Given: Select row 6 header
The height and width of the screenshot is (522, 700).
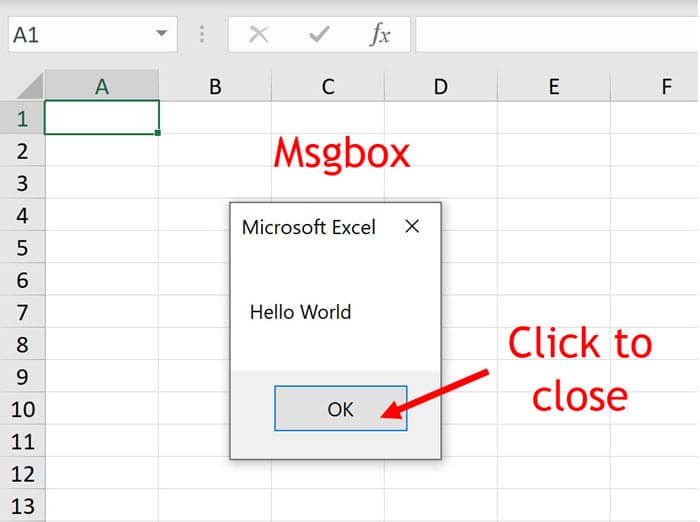Looking at the screenshot, I should tap(22, 280).
